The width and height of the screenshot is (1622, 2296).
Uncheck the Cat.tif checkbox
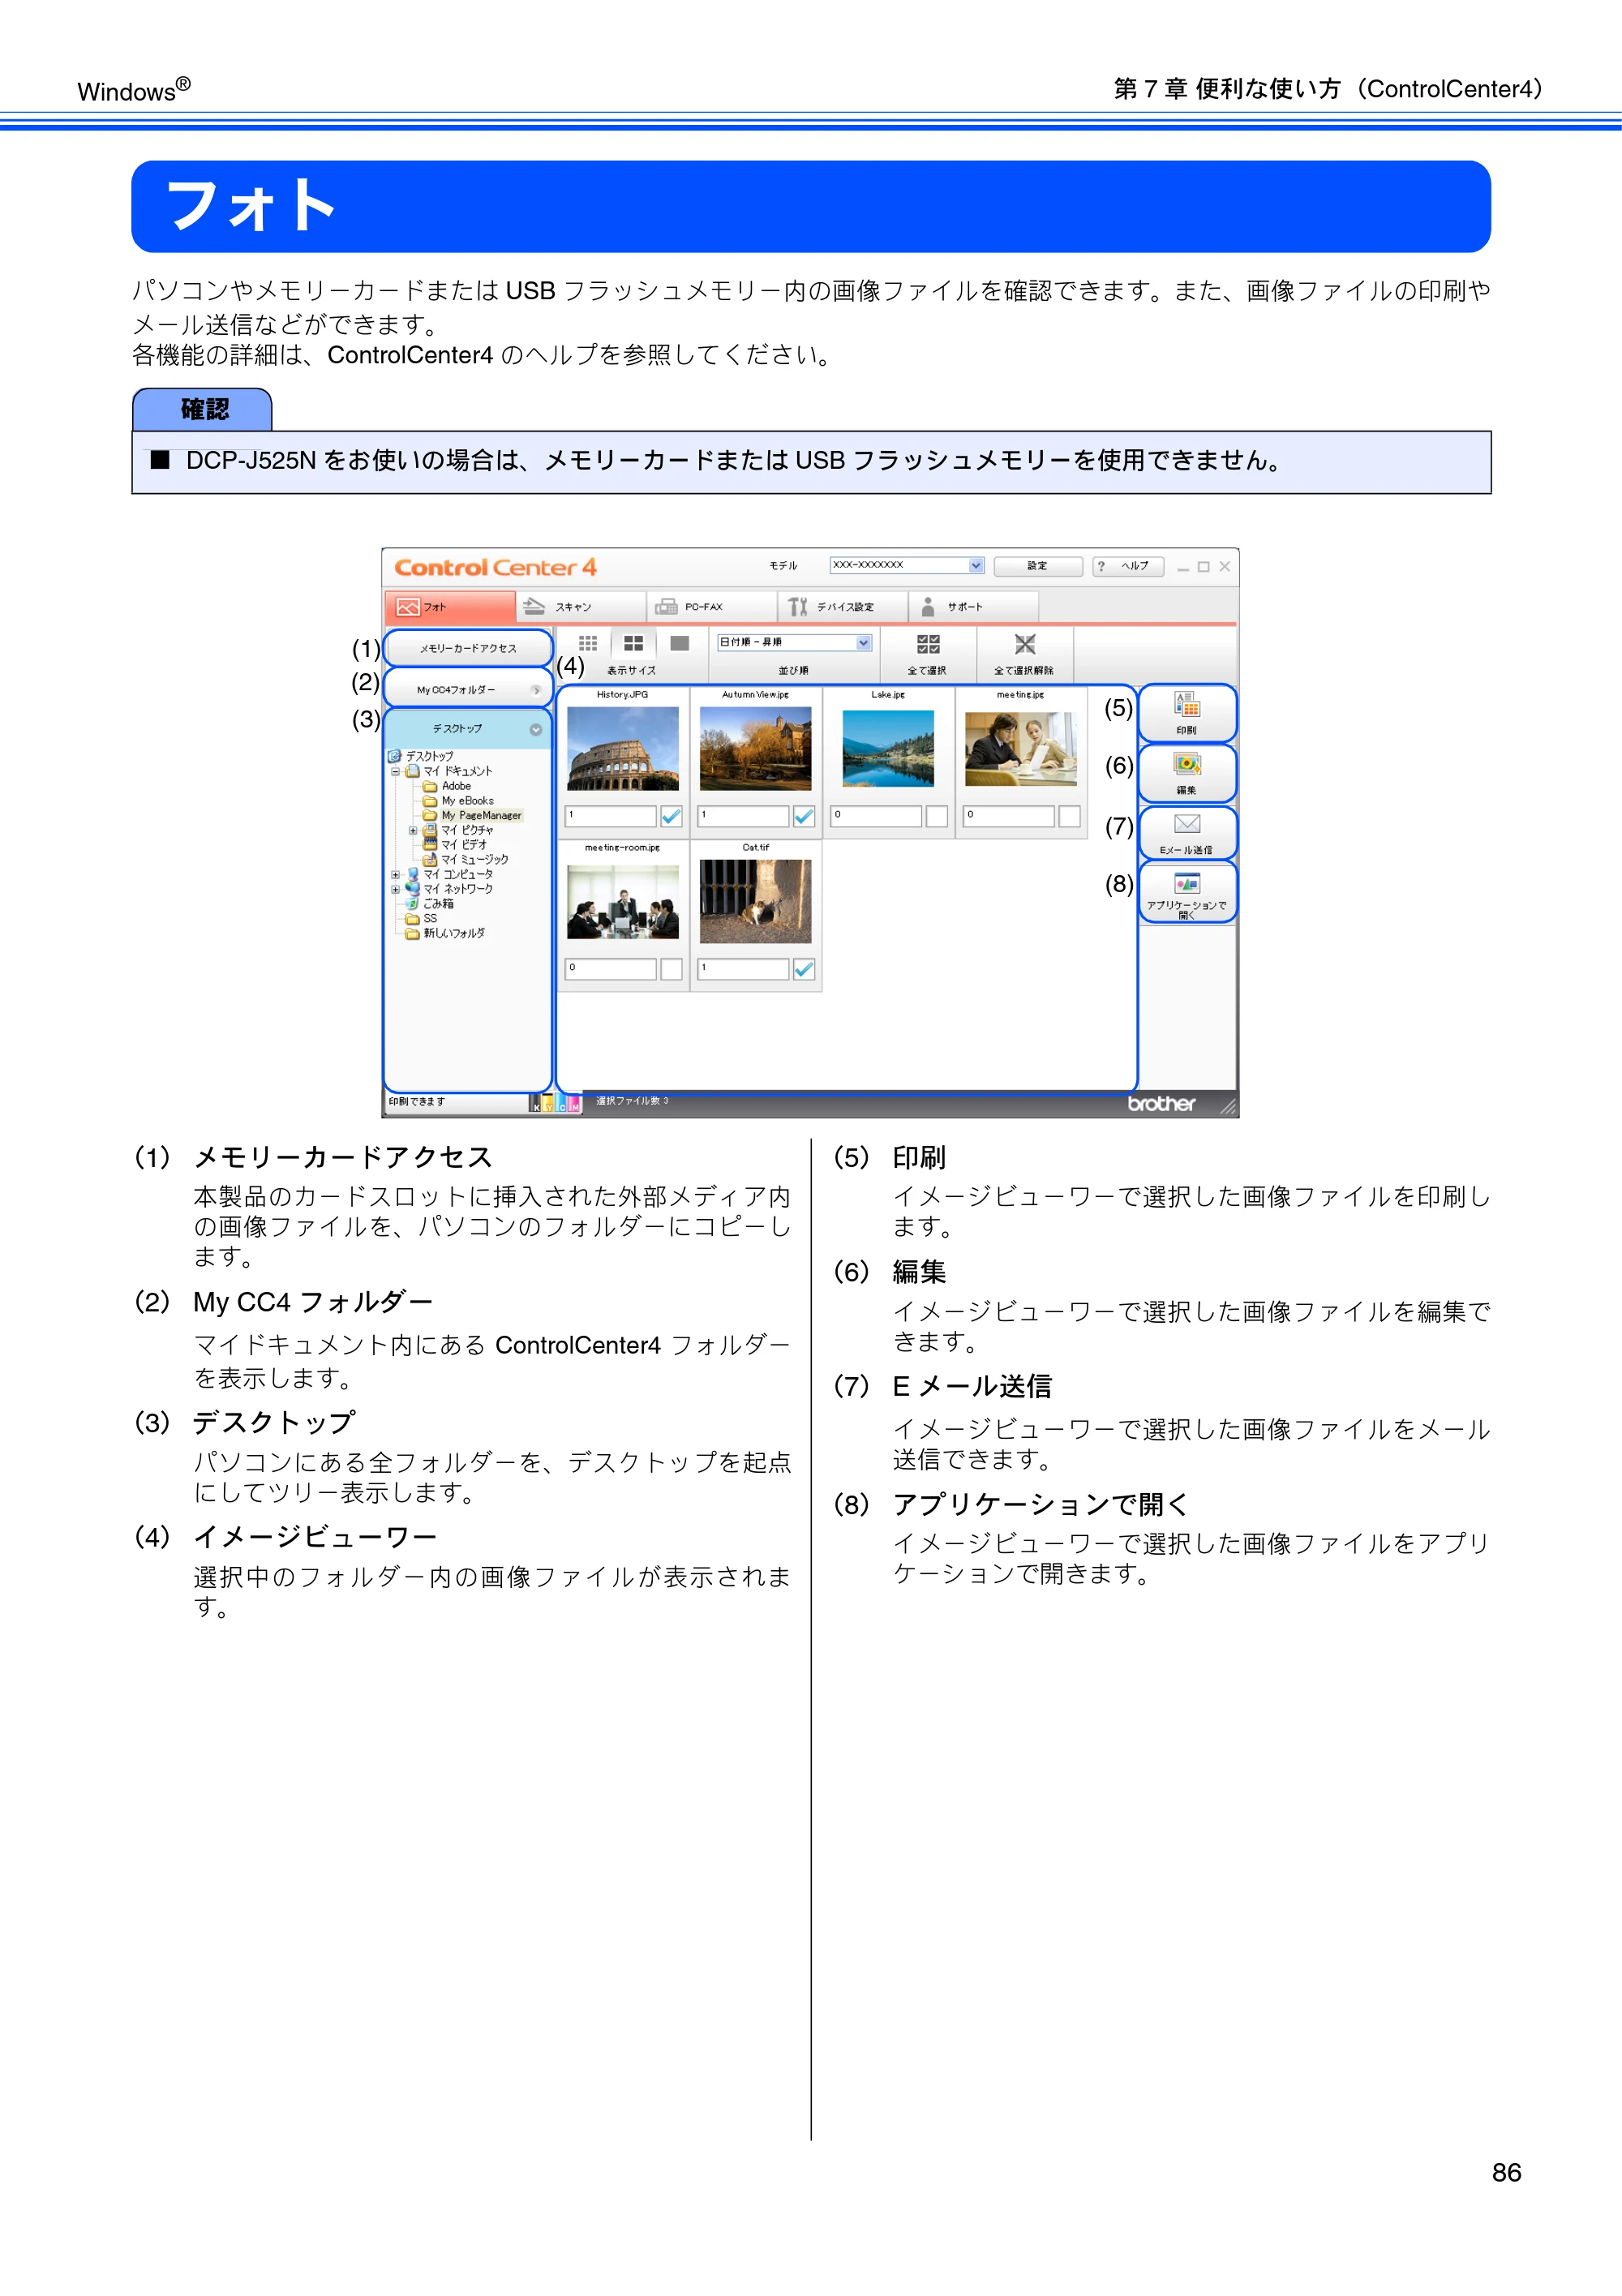pyautogui.click(x=804, y=969)
